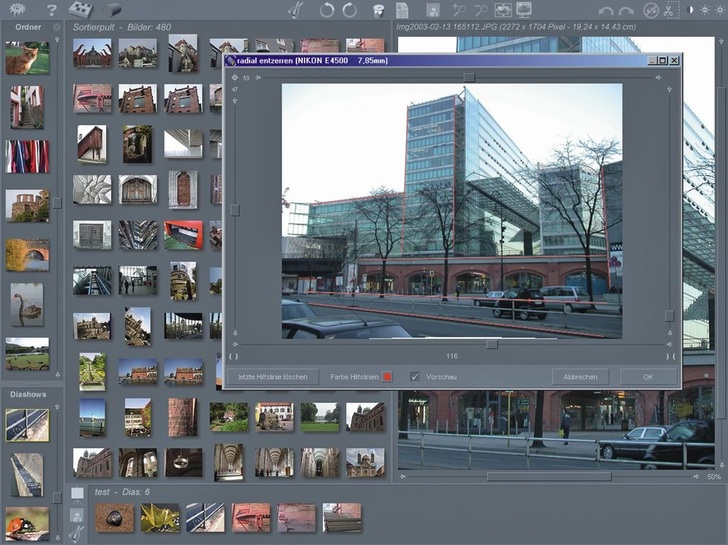The height and width of the screenshot is (545, 728).
Task: Open the red Farbe Hilfslinien swatch
Action: click(387, 376)
